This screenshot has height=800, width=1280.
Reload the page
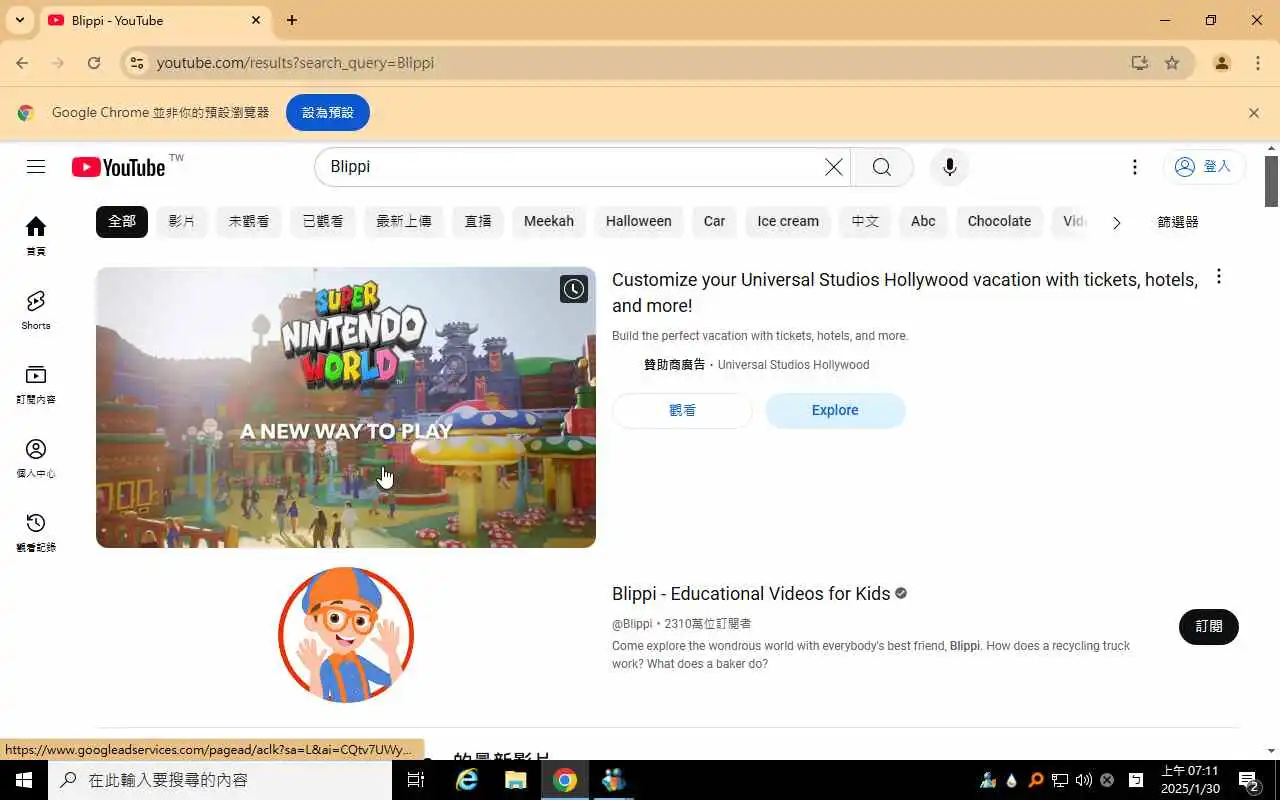(x=94, y=63)
